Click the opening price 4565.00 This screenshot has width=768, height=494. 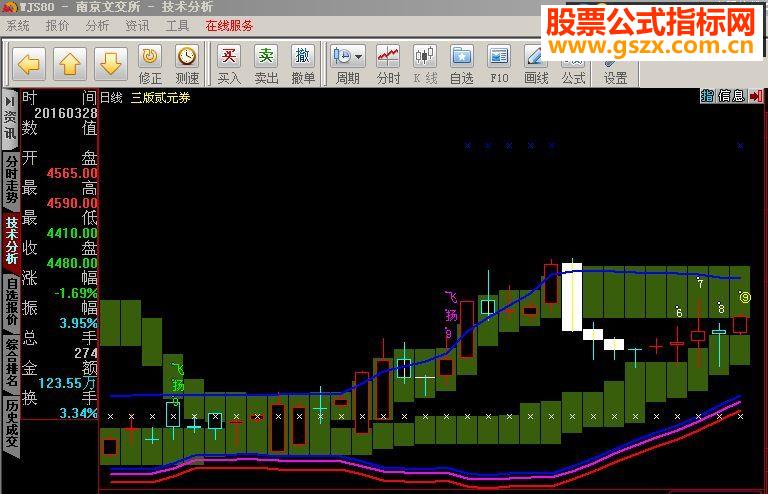click(72, 173)
